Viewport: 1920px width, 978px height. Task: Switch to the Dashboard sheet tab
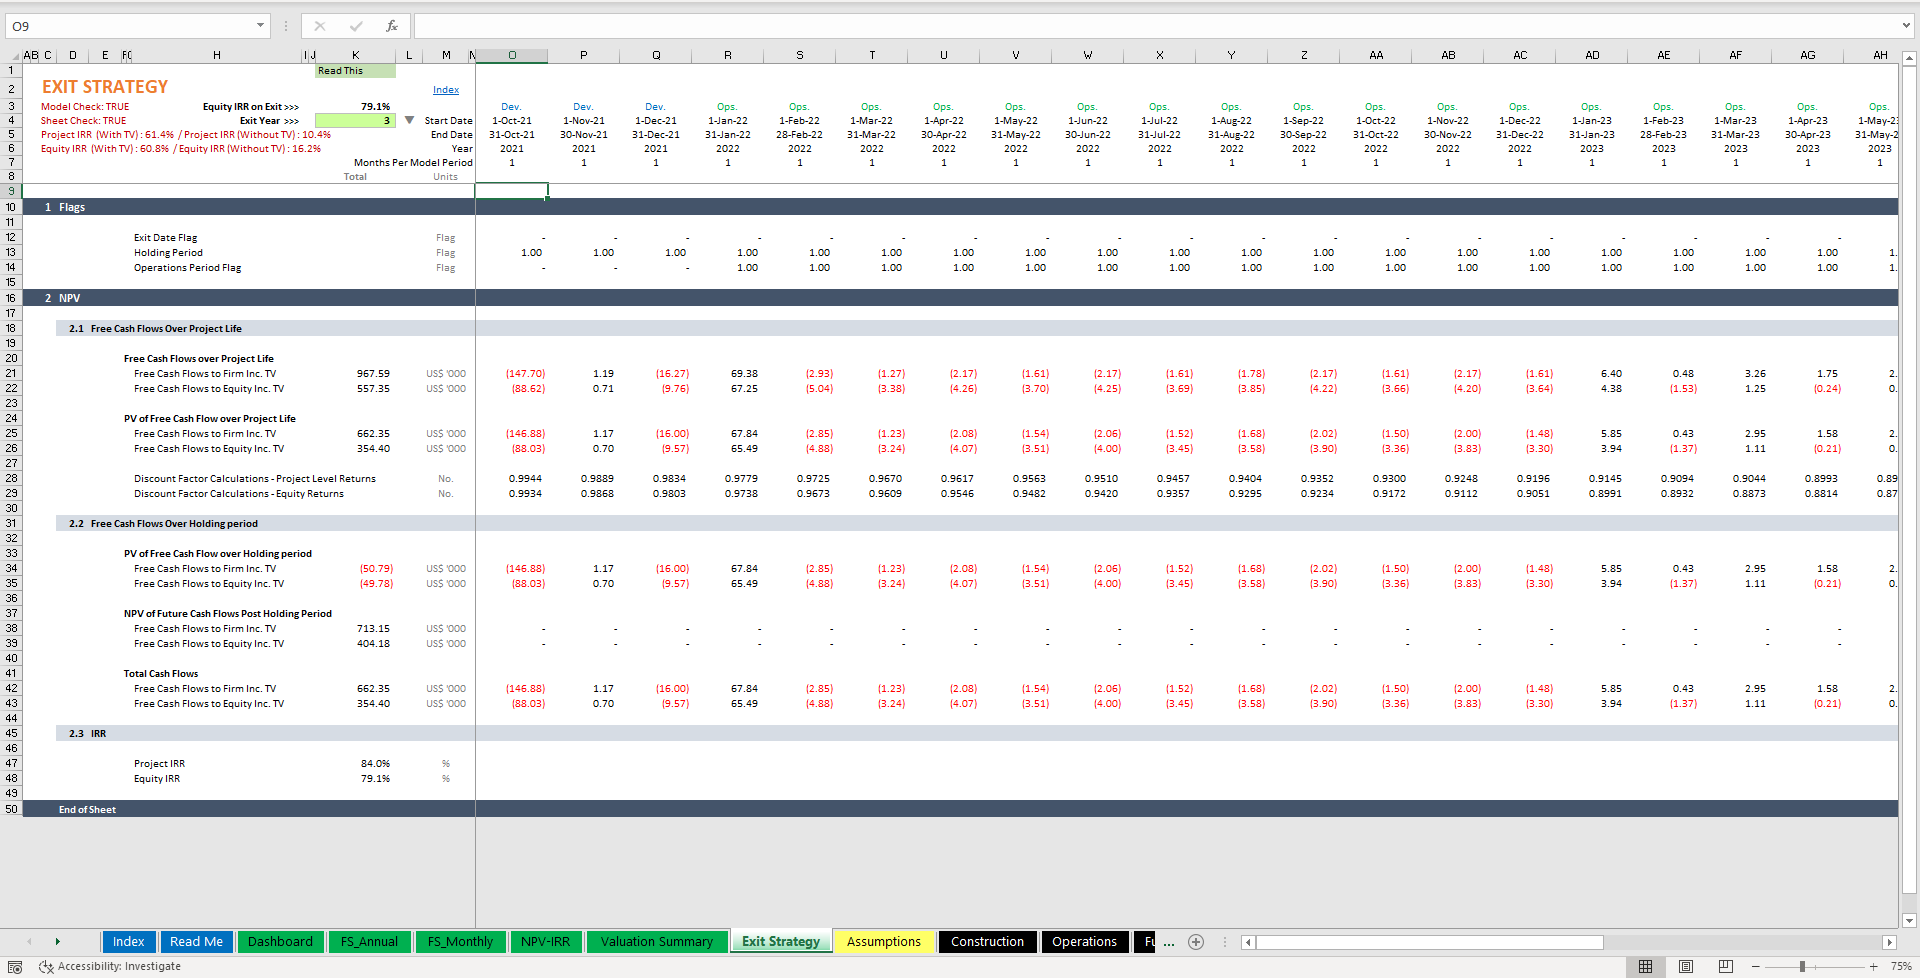pyautogui.click(x=280, y=941)
